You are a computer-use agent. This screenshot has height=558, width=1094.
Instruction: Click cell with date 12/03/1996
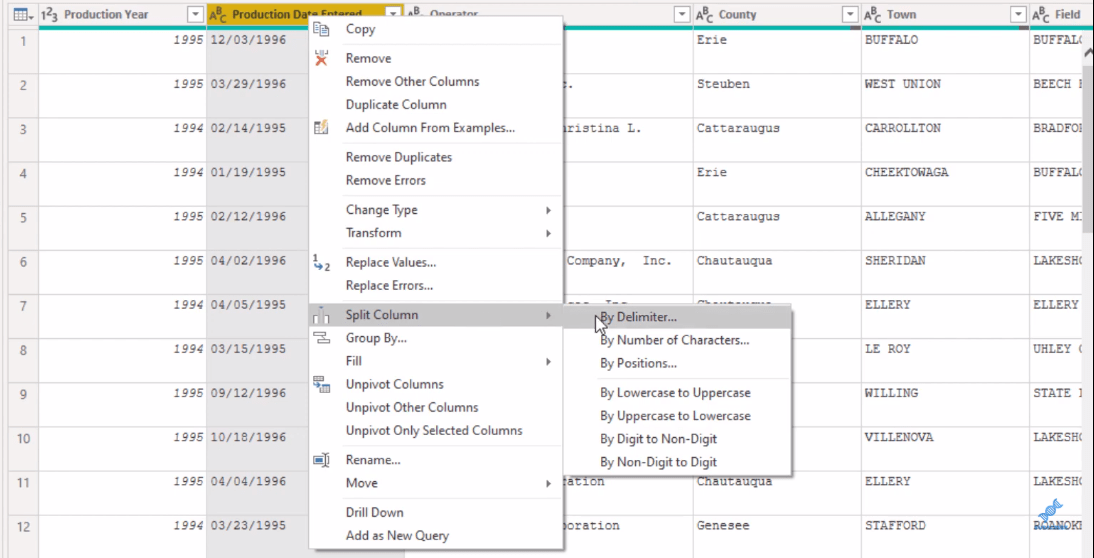[248, 40]
